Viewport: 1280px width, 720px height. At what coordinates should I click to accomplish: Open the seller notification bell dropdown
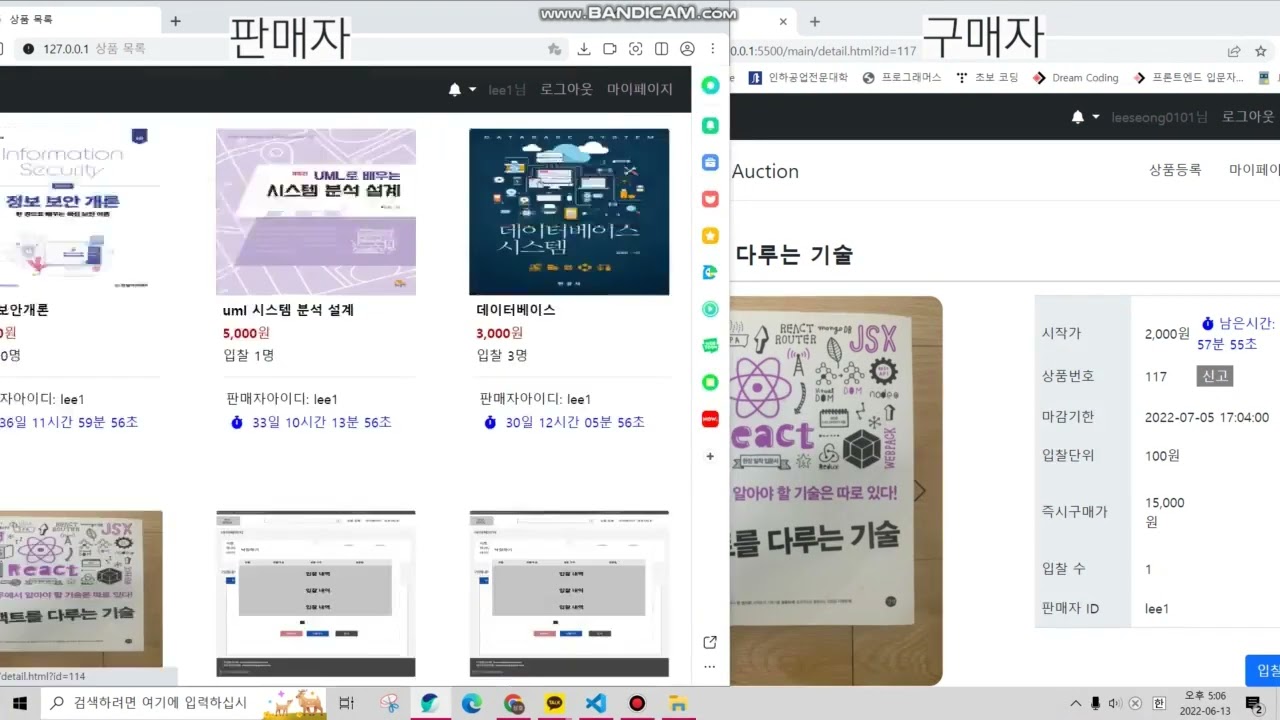[461, 90]
